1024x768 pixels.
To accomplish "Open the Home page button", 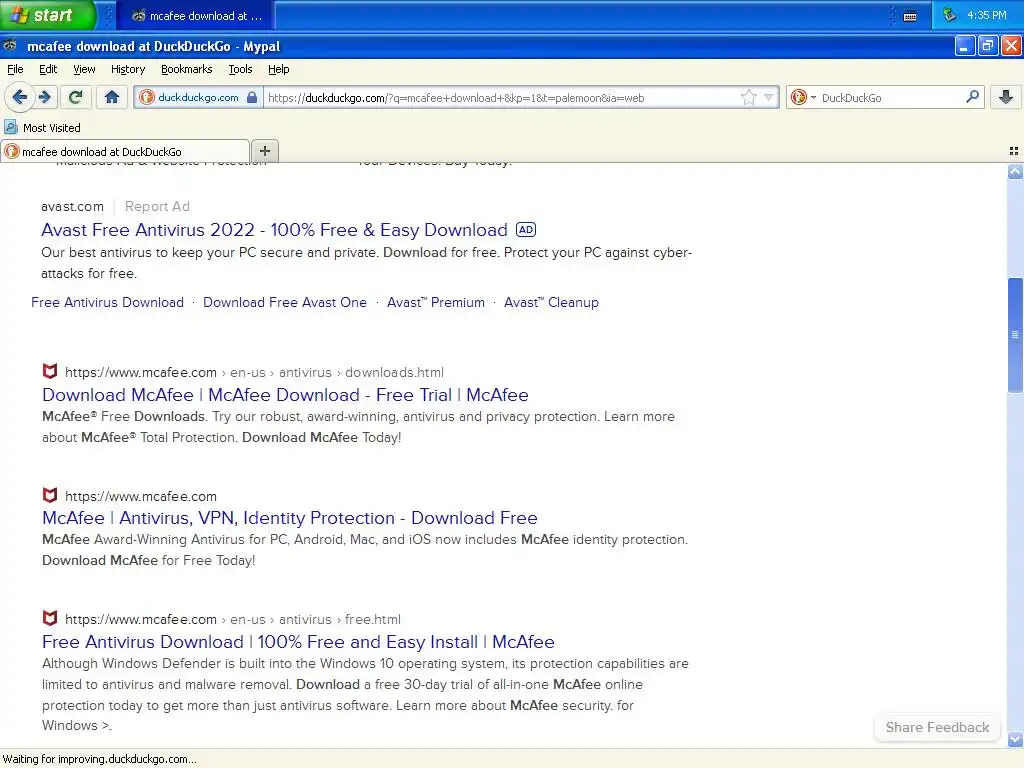I will tap(112, 97).
